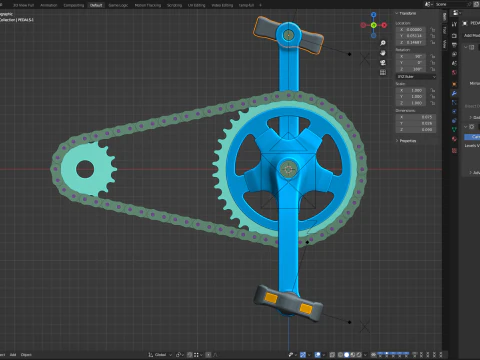Toggle snapping in the viewport header
This screenshot has height=360, width=480.
pos(190,355)
